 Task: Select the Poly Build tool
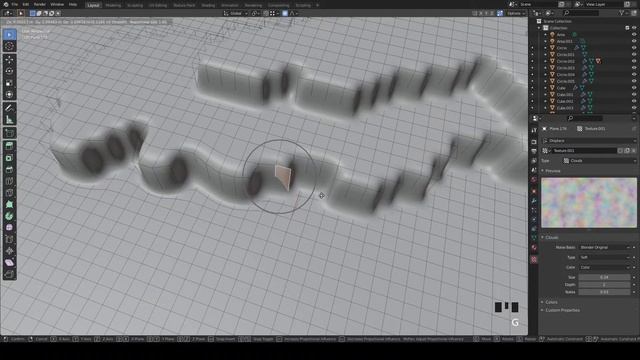coord(9,204)
